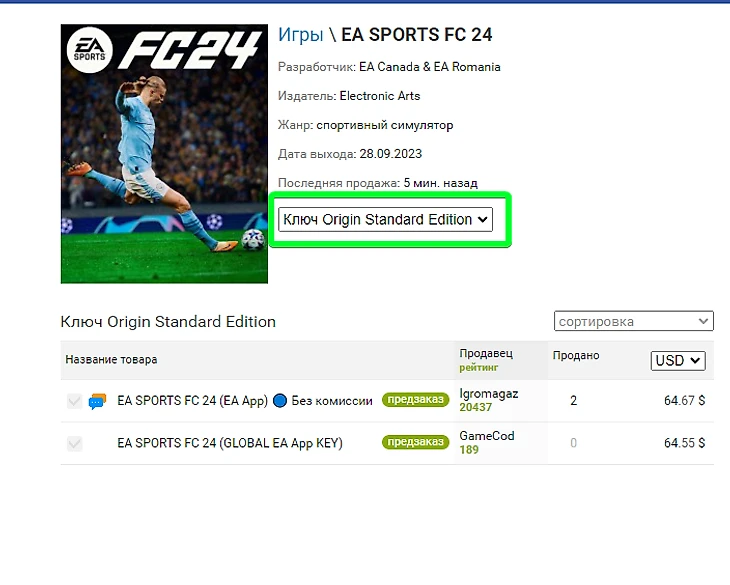This screenshot has height=585, width=730.
Task: Tick the checkbox for the EA App listing
Action: click(x=74, y=401)
